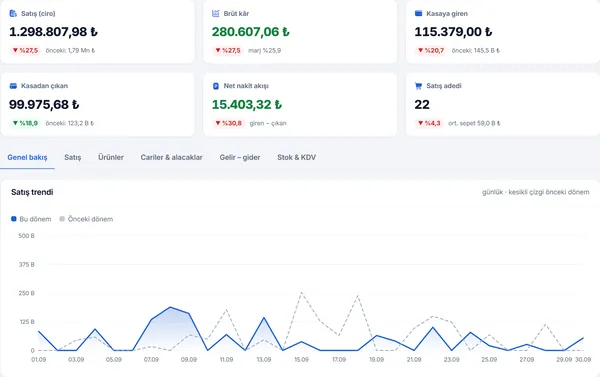Click the Satış (ciro) receipt icon
The width and height of the screenshot is (600, 377).
click(x=13, y=13)
